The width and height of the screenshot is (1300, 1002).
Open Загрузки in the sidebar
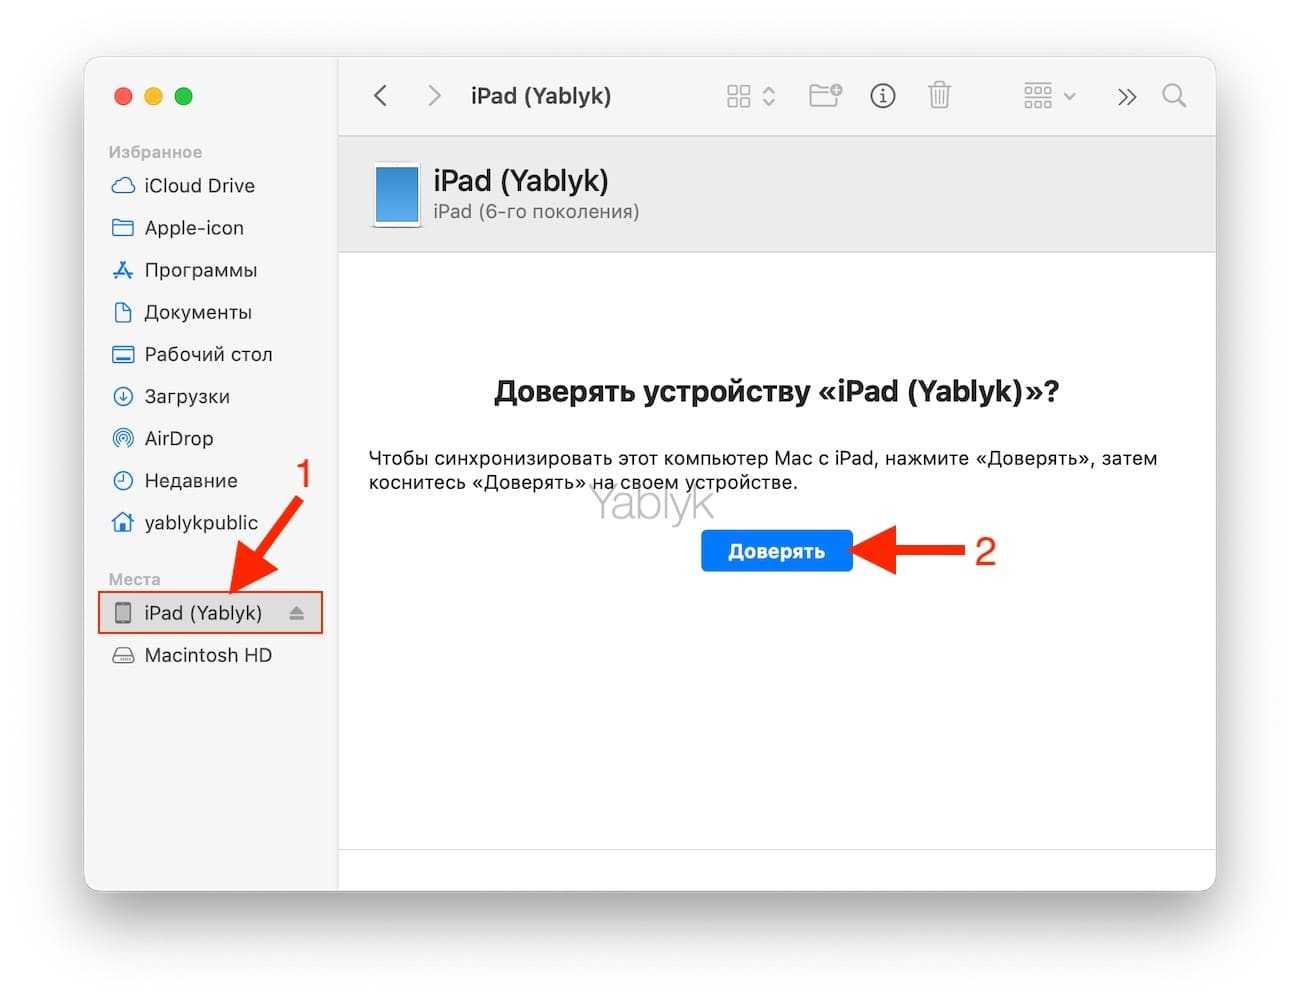point(186,396)
